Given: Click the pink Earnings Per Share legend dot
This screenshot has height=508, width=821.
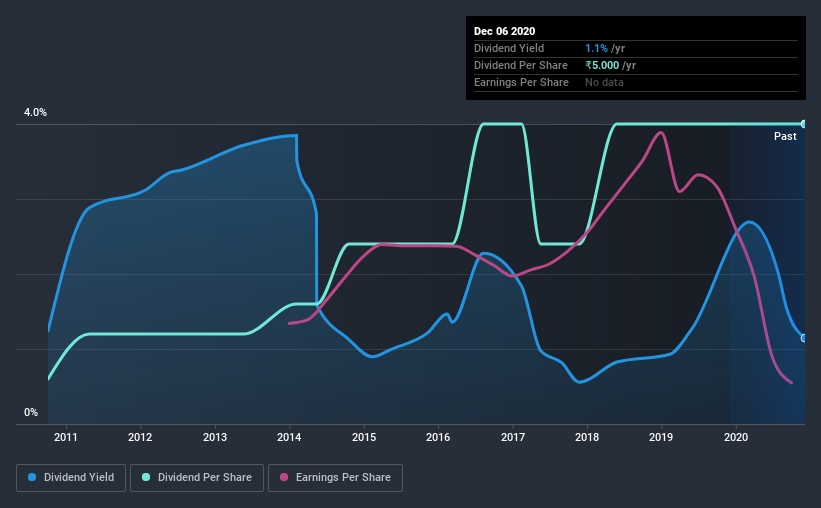Looking at the screenshot, I should (x=284, y=477).
